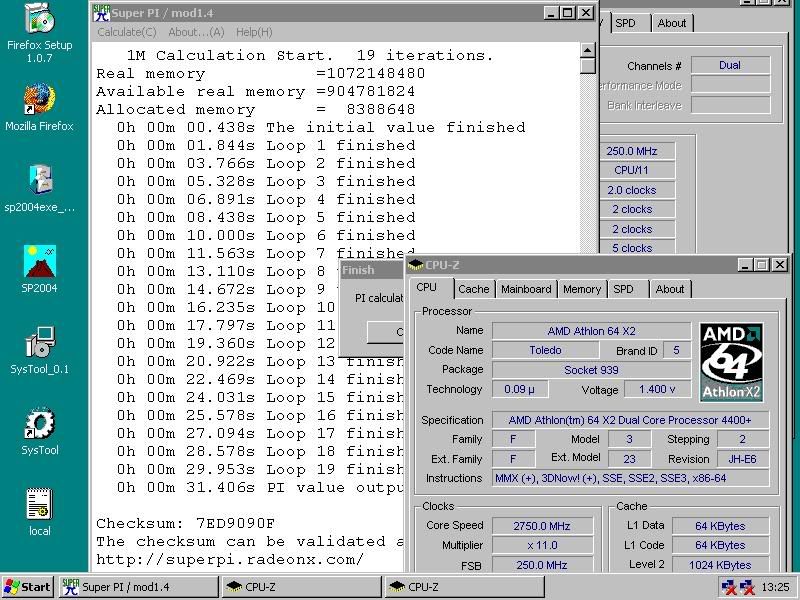This screenshot has height=600, width=800.
Task: Switch to first CPU-Z taskbar button
Action: [302, 587]
